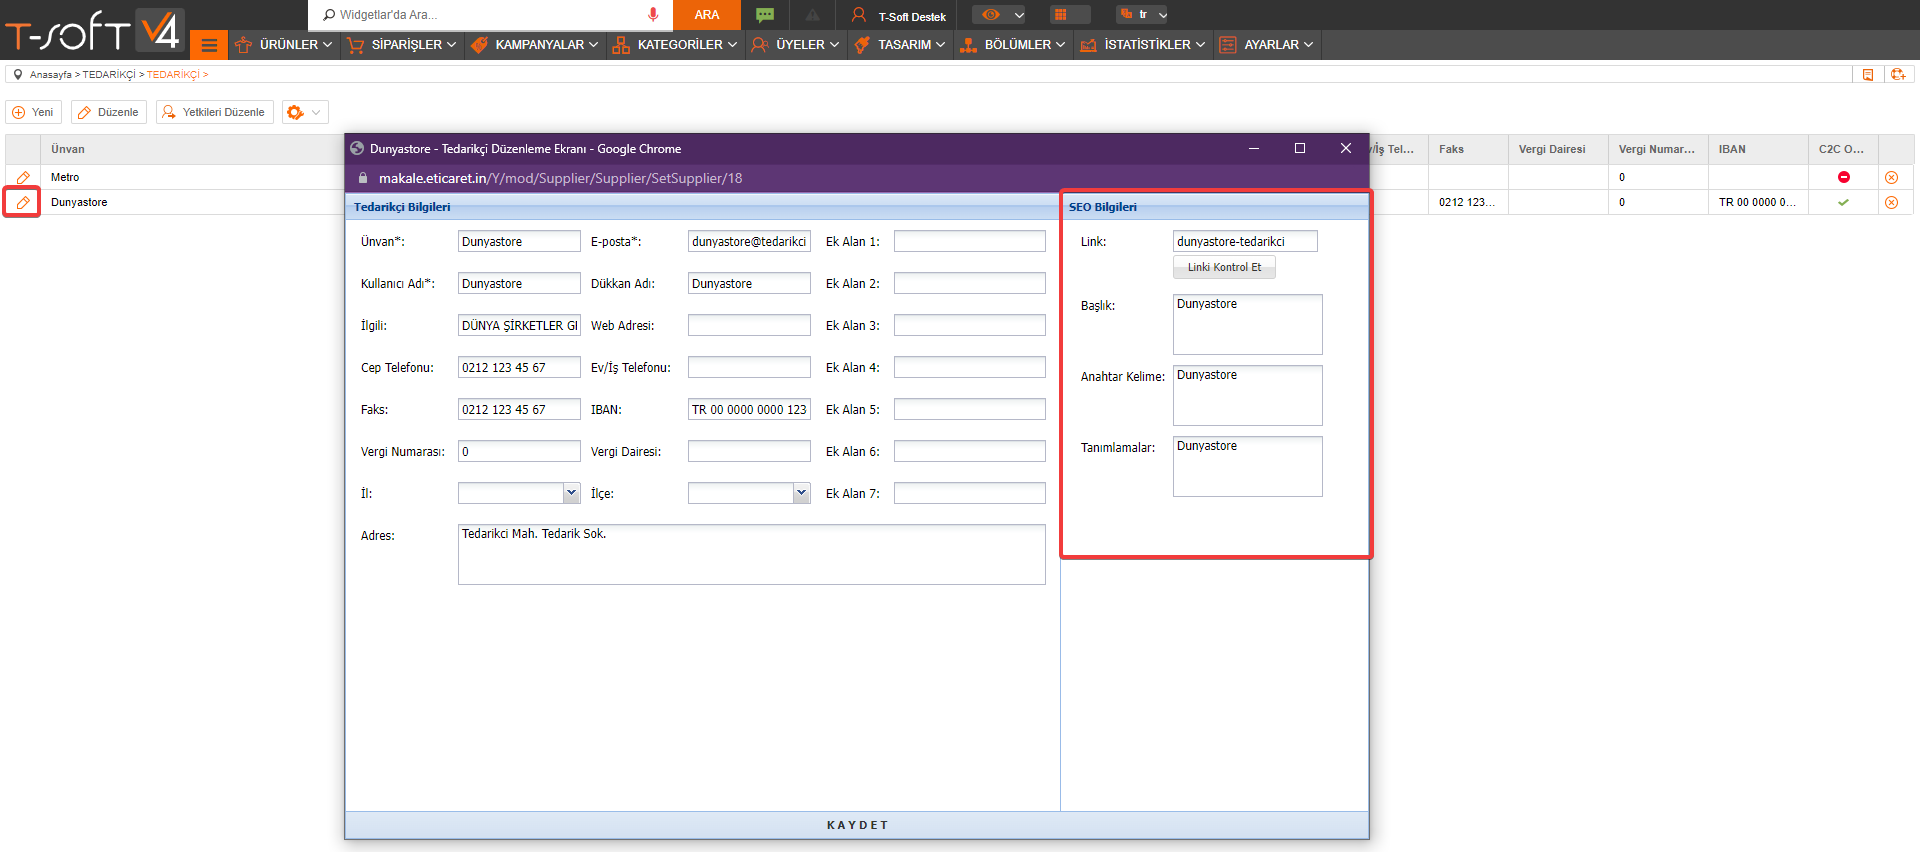Viewport: 1920px width, 852px height.
Task: Click the SEO Başlık text area
Action: (x=1248, y=324)
